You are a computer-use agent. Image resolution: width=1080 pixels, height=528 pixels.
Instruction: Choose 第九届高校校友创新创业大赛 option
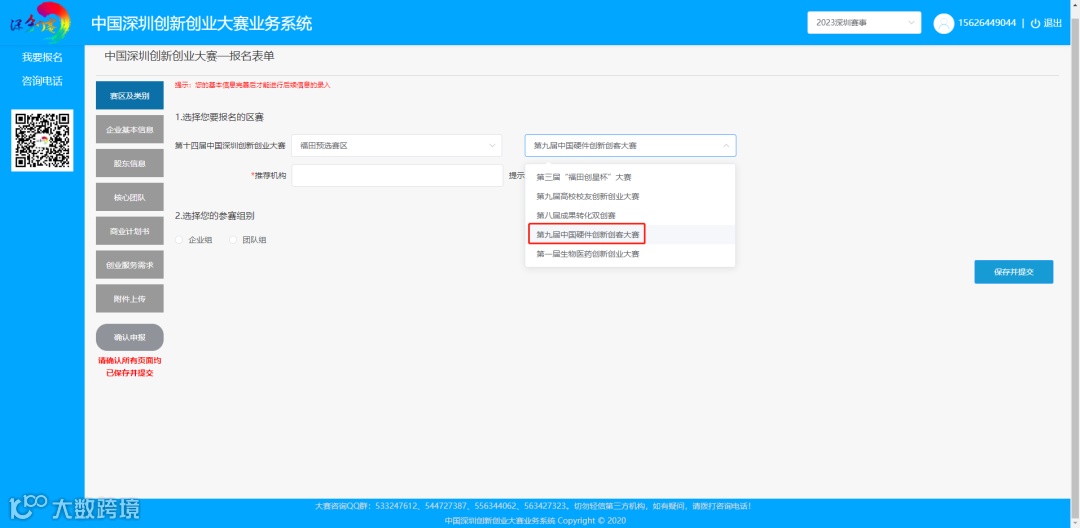(630, 196)
